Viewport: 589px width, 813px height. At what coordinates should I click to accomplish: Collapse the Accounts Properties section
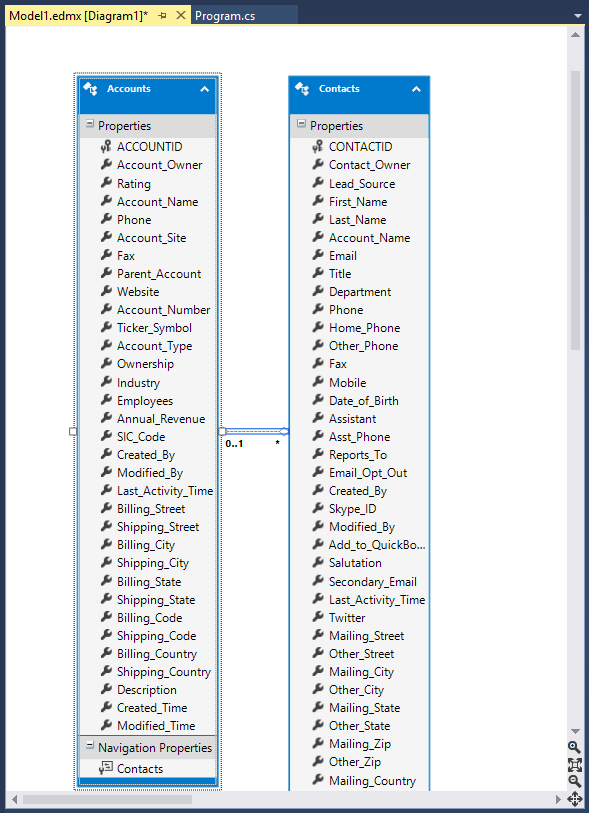coord(90,124)
